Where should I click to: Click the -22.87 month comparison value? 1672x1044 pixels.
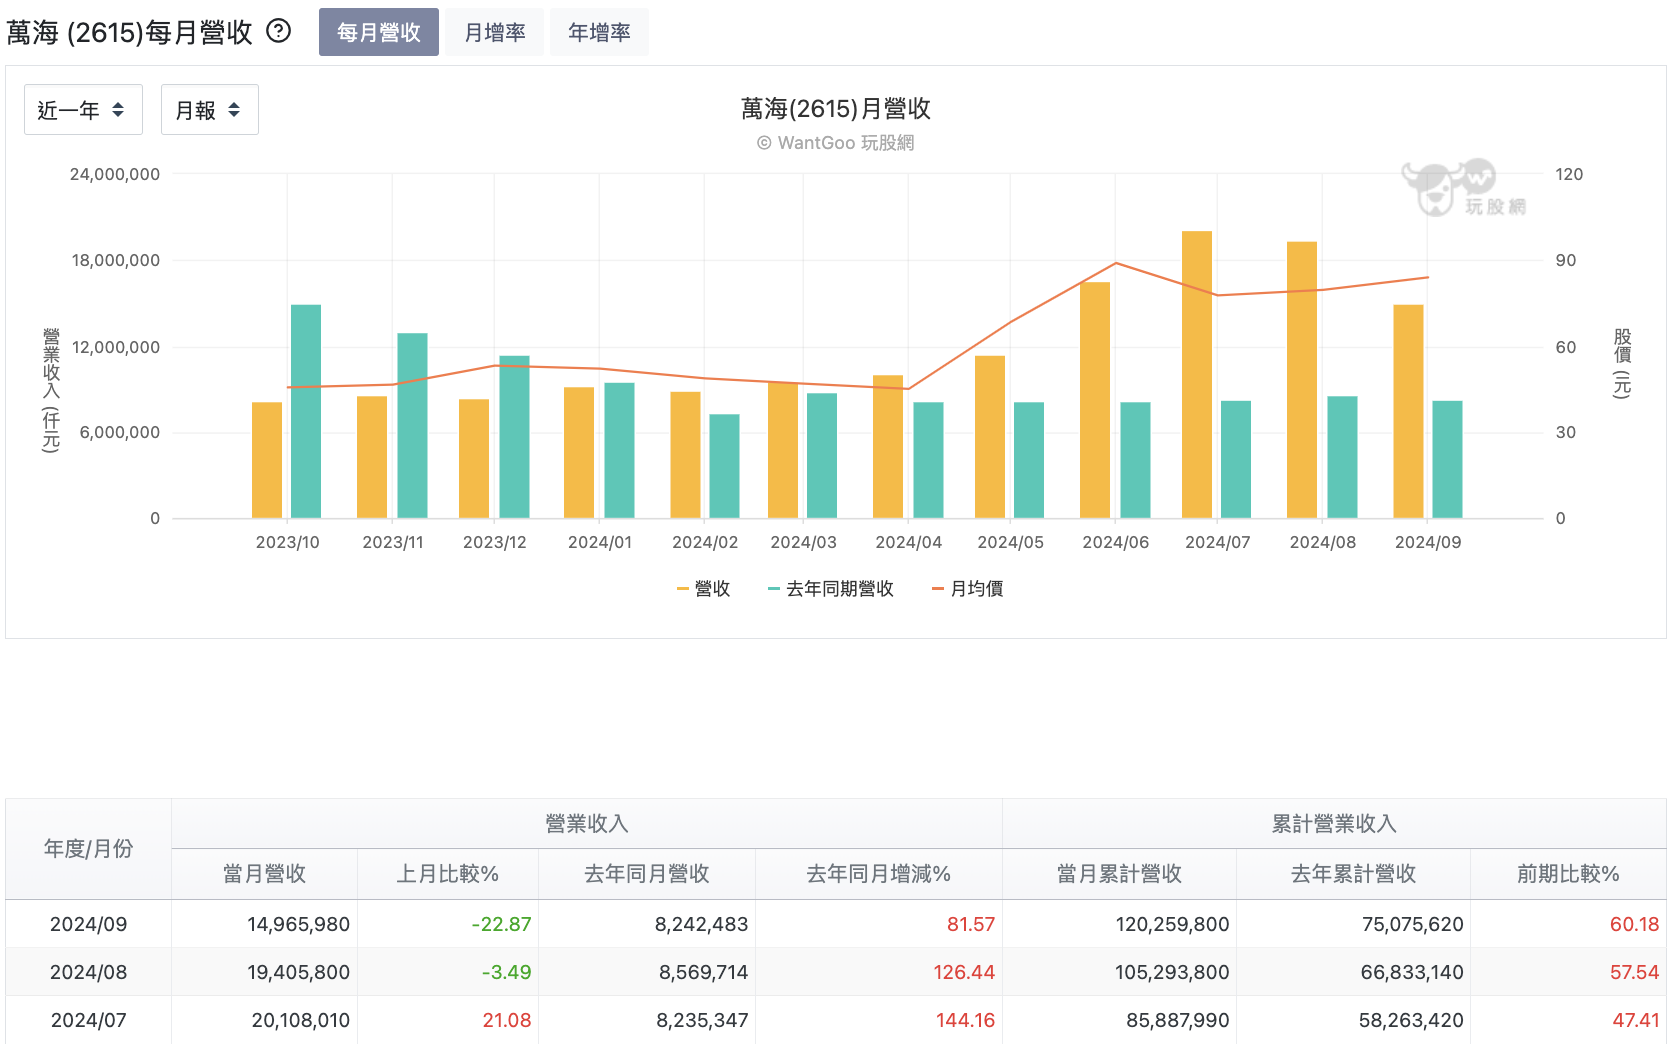[501, 924]
